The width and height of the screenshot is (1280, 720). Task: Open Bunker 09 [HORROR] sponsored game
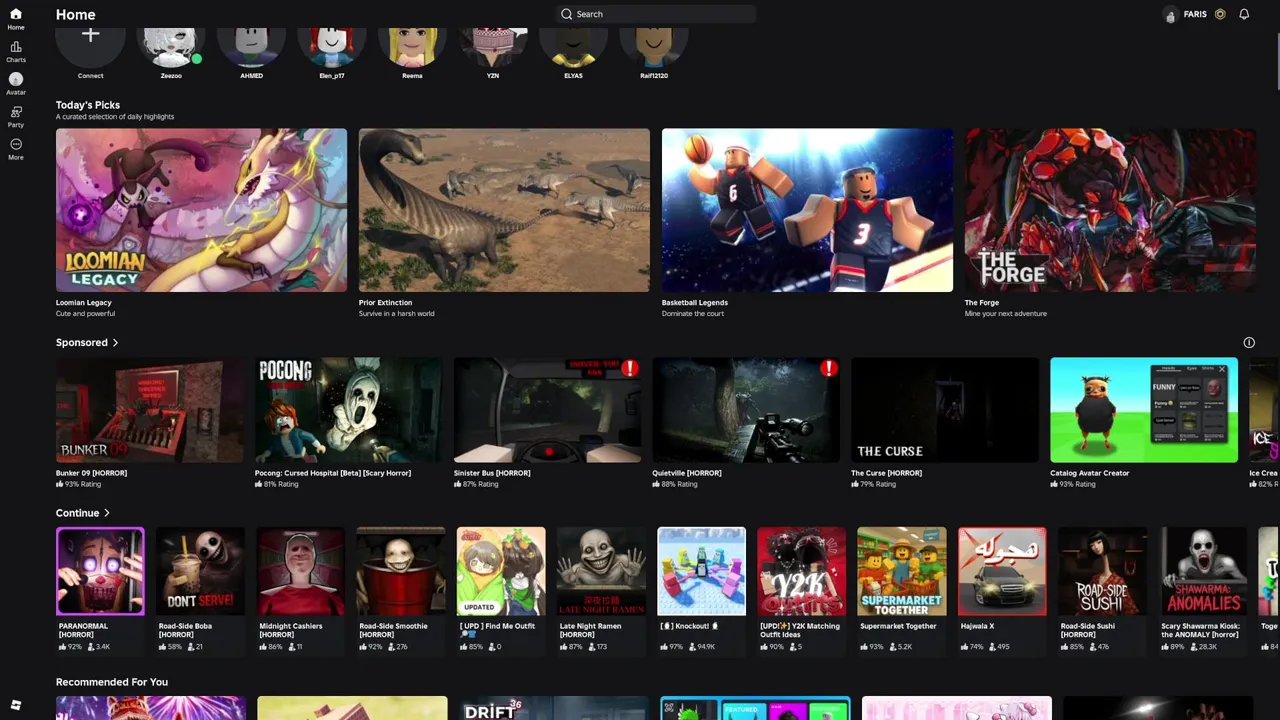[x=150, y=410]
